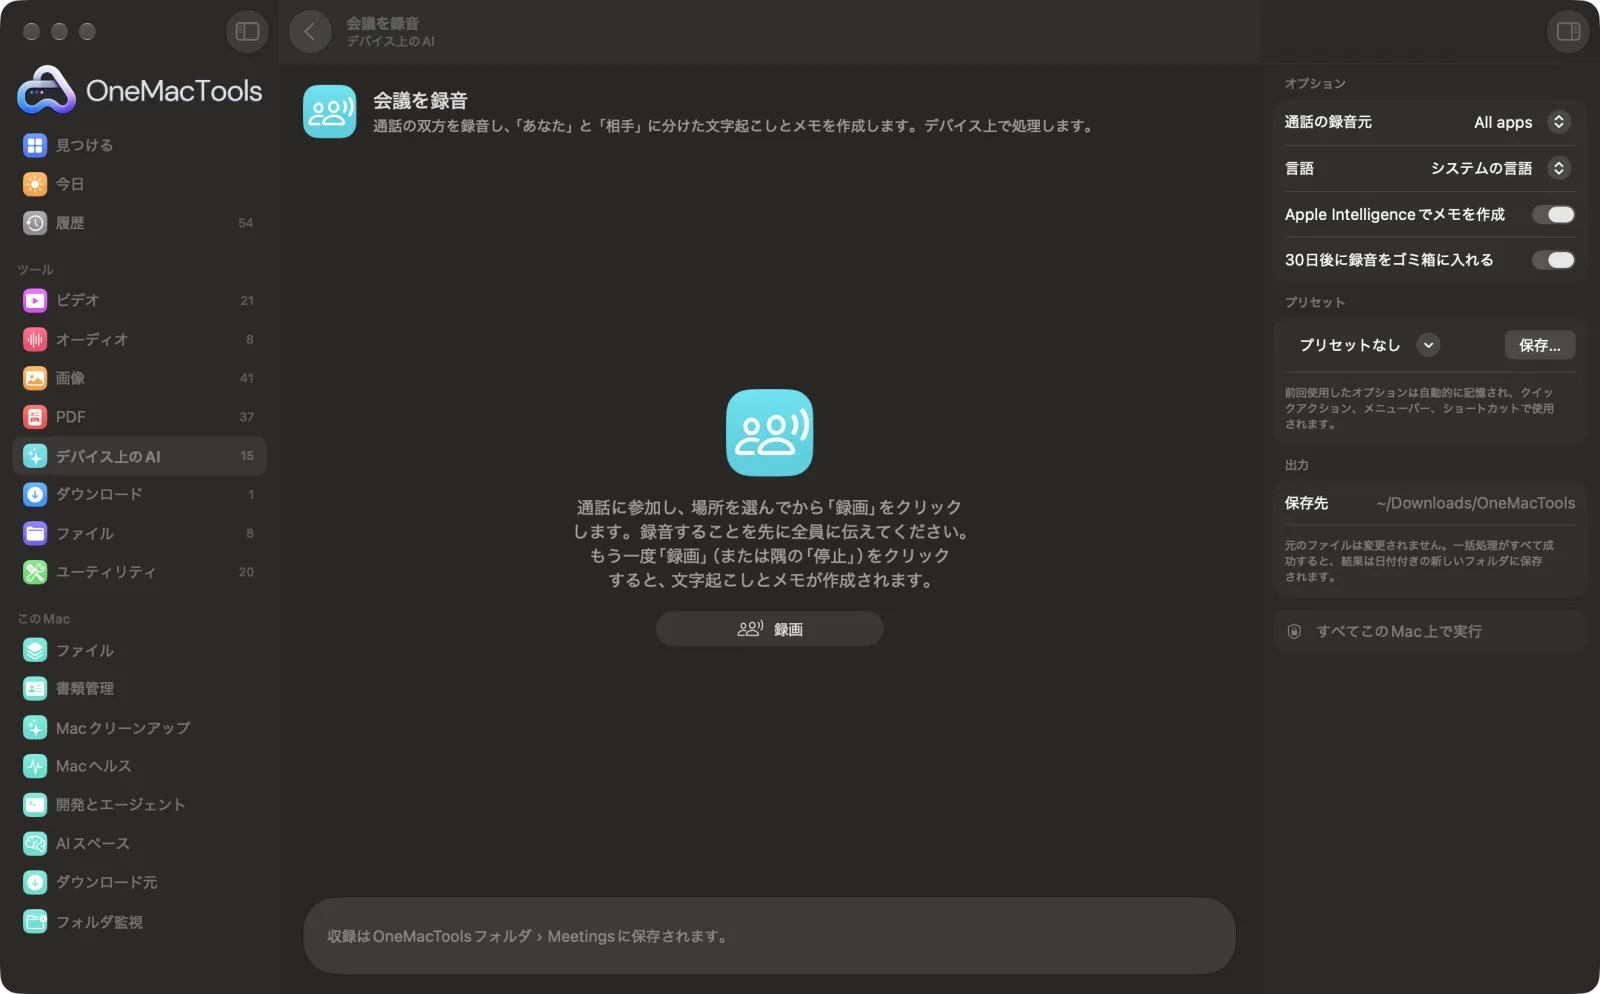Open the 書類管理 icon
This screenshot has height=994, width=1600.
(35, 688)
